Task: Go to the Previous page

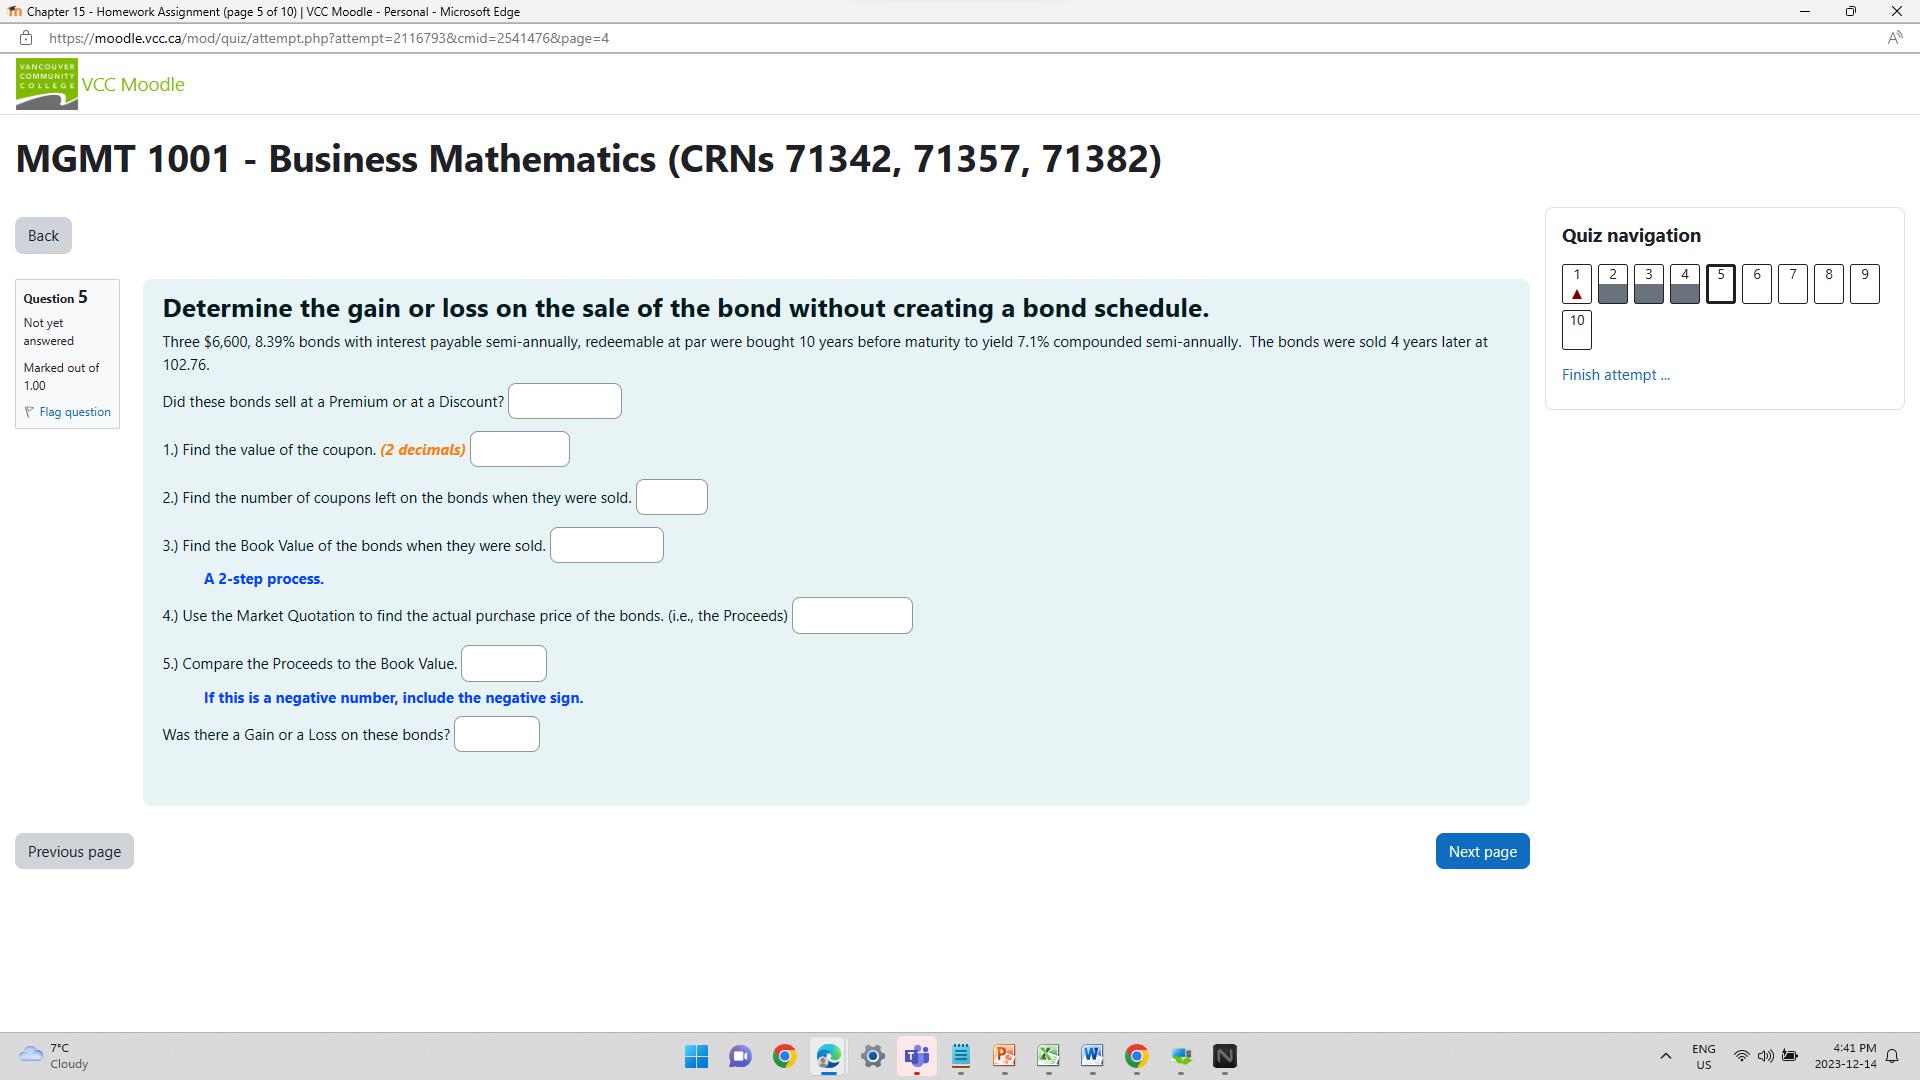Action: [74, 852]
